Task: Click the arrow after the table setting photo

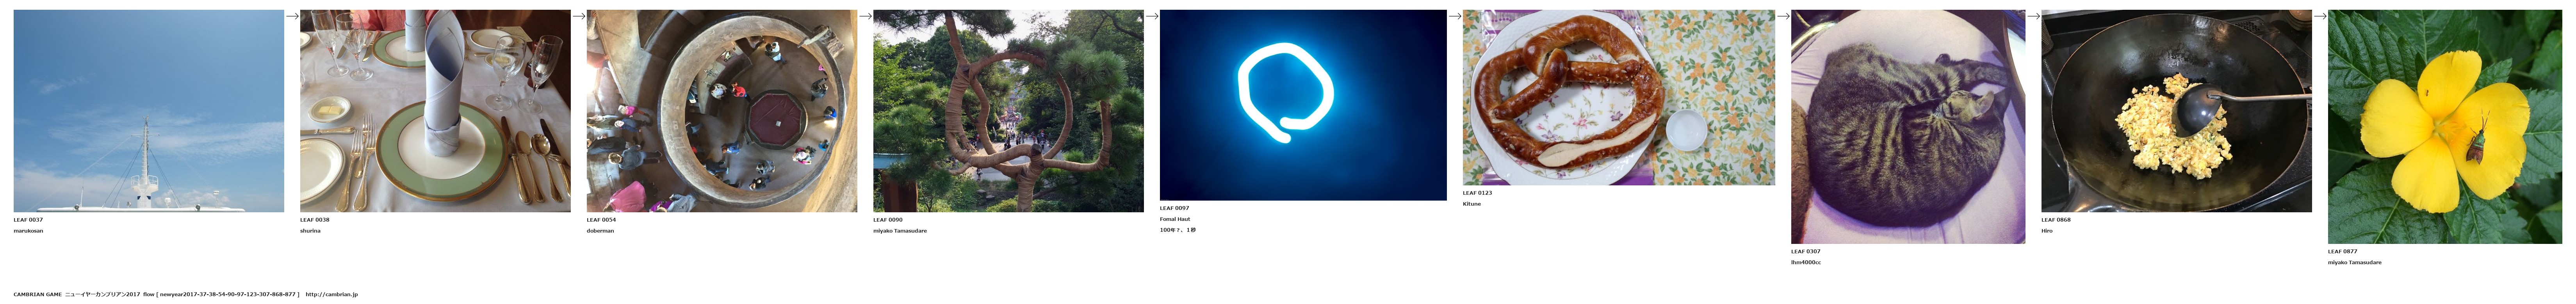Action: pyautogui.click(x=579, y=16)
